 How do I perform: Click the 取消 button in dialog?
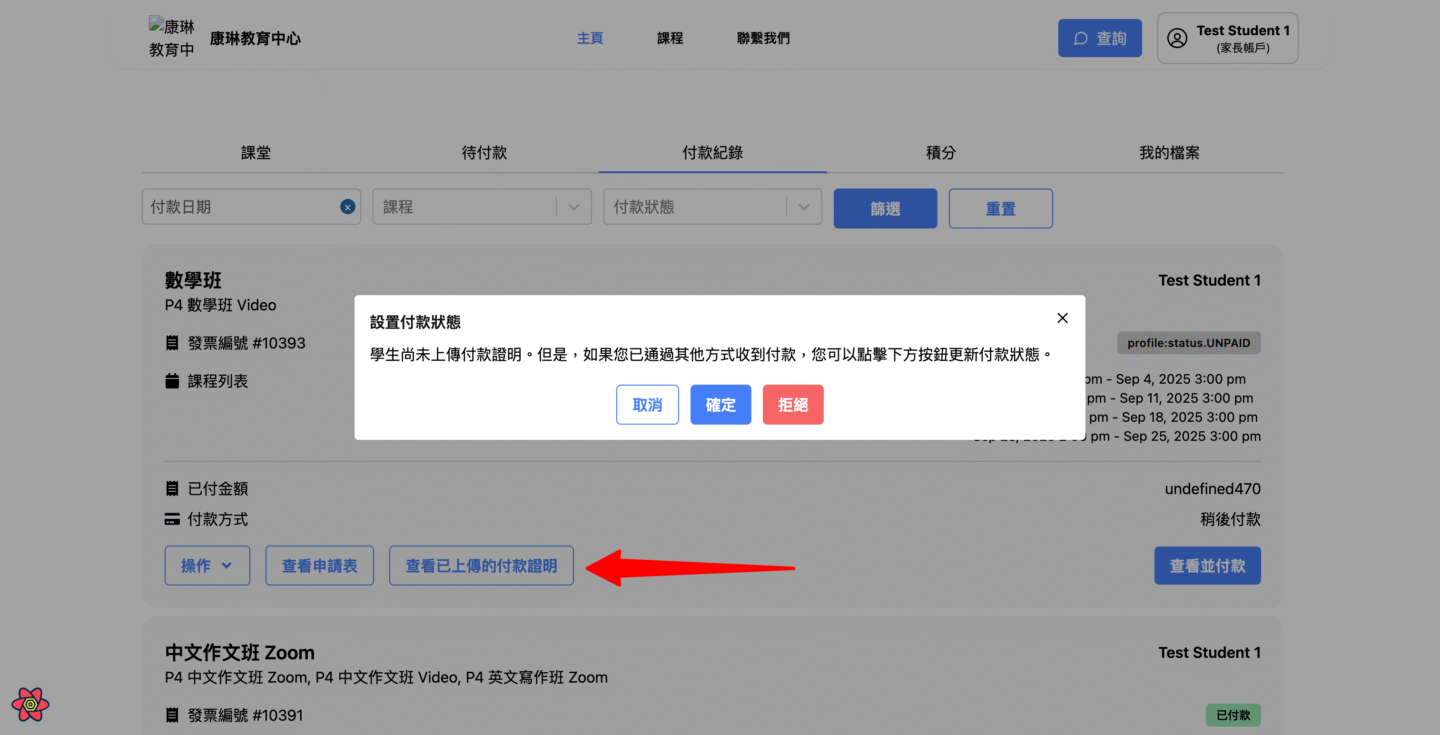pos(647,405)
